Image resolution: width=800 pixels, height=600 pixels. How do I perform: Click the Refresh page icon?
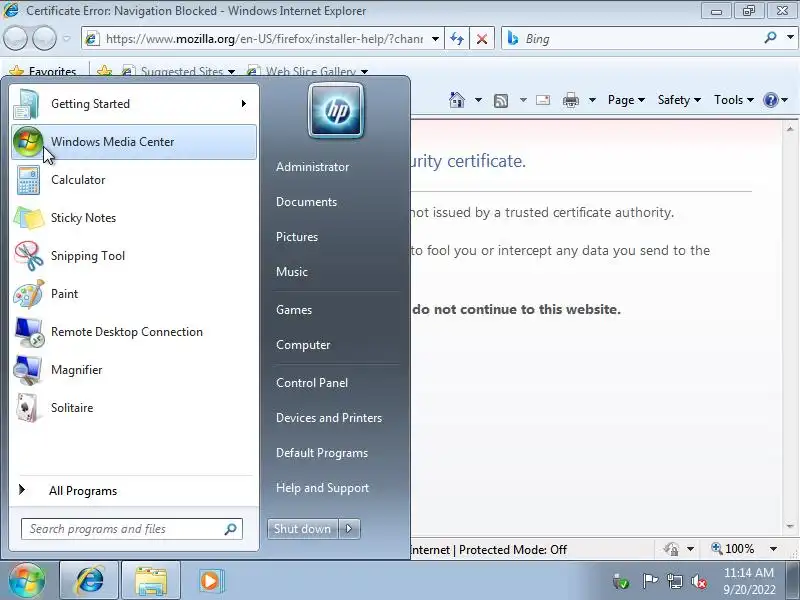pyautogui.click(x=457, y=39)
